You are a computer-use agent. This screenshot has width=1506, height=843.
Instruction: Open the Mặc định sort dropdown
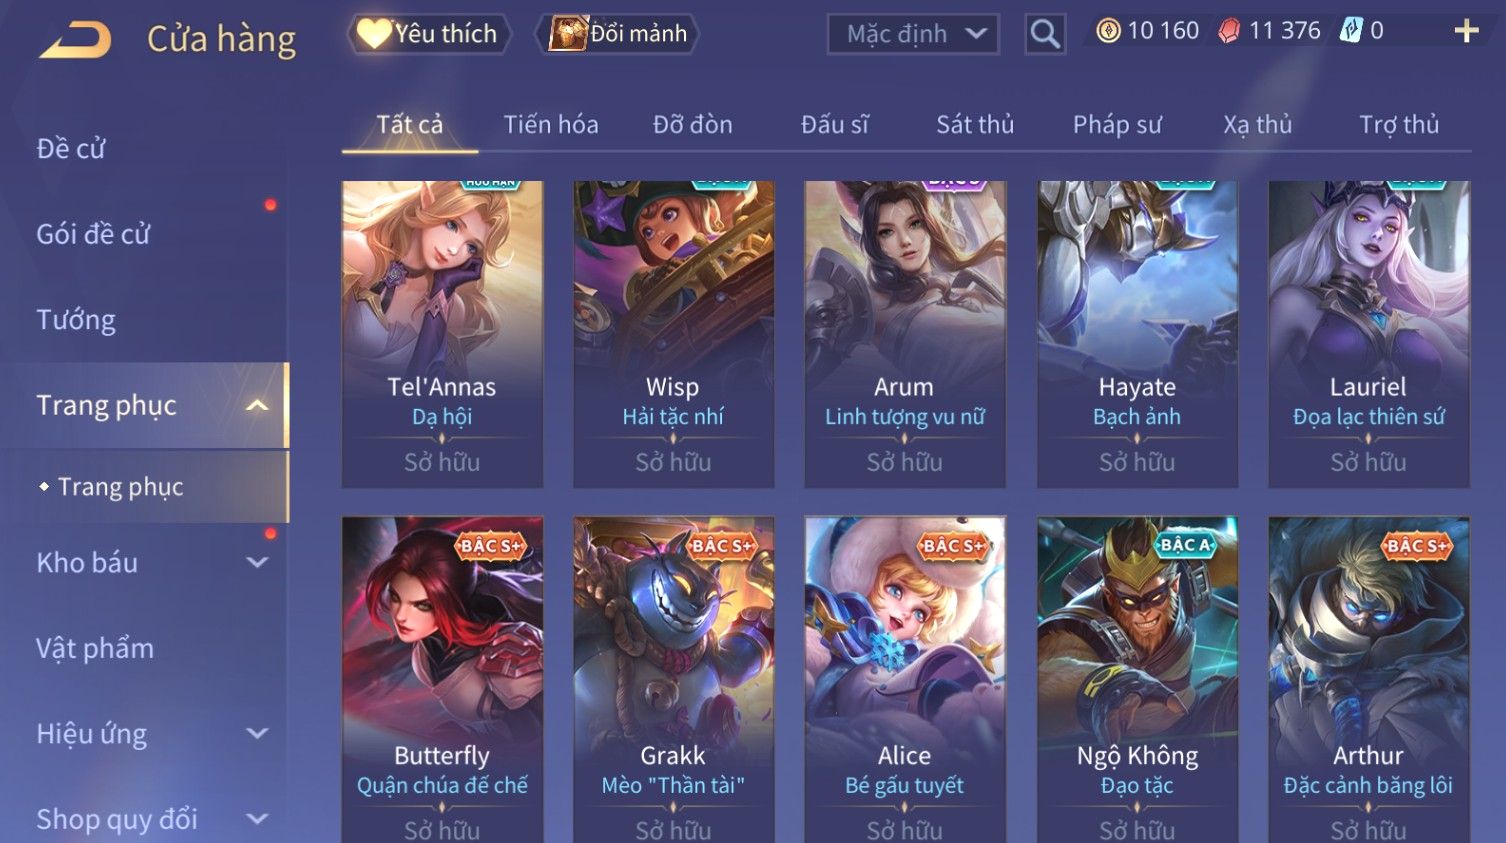click(x=913, y=34)
